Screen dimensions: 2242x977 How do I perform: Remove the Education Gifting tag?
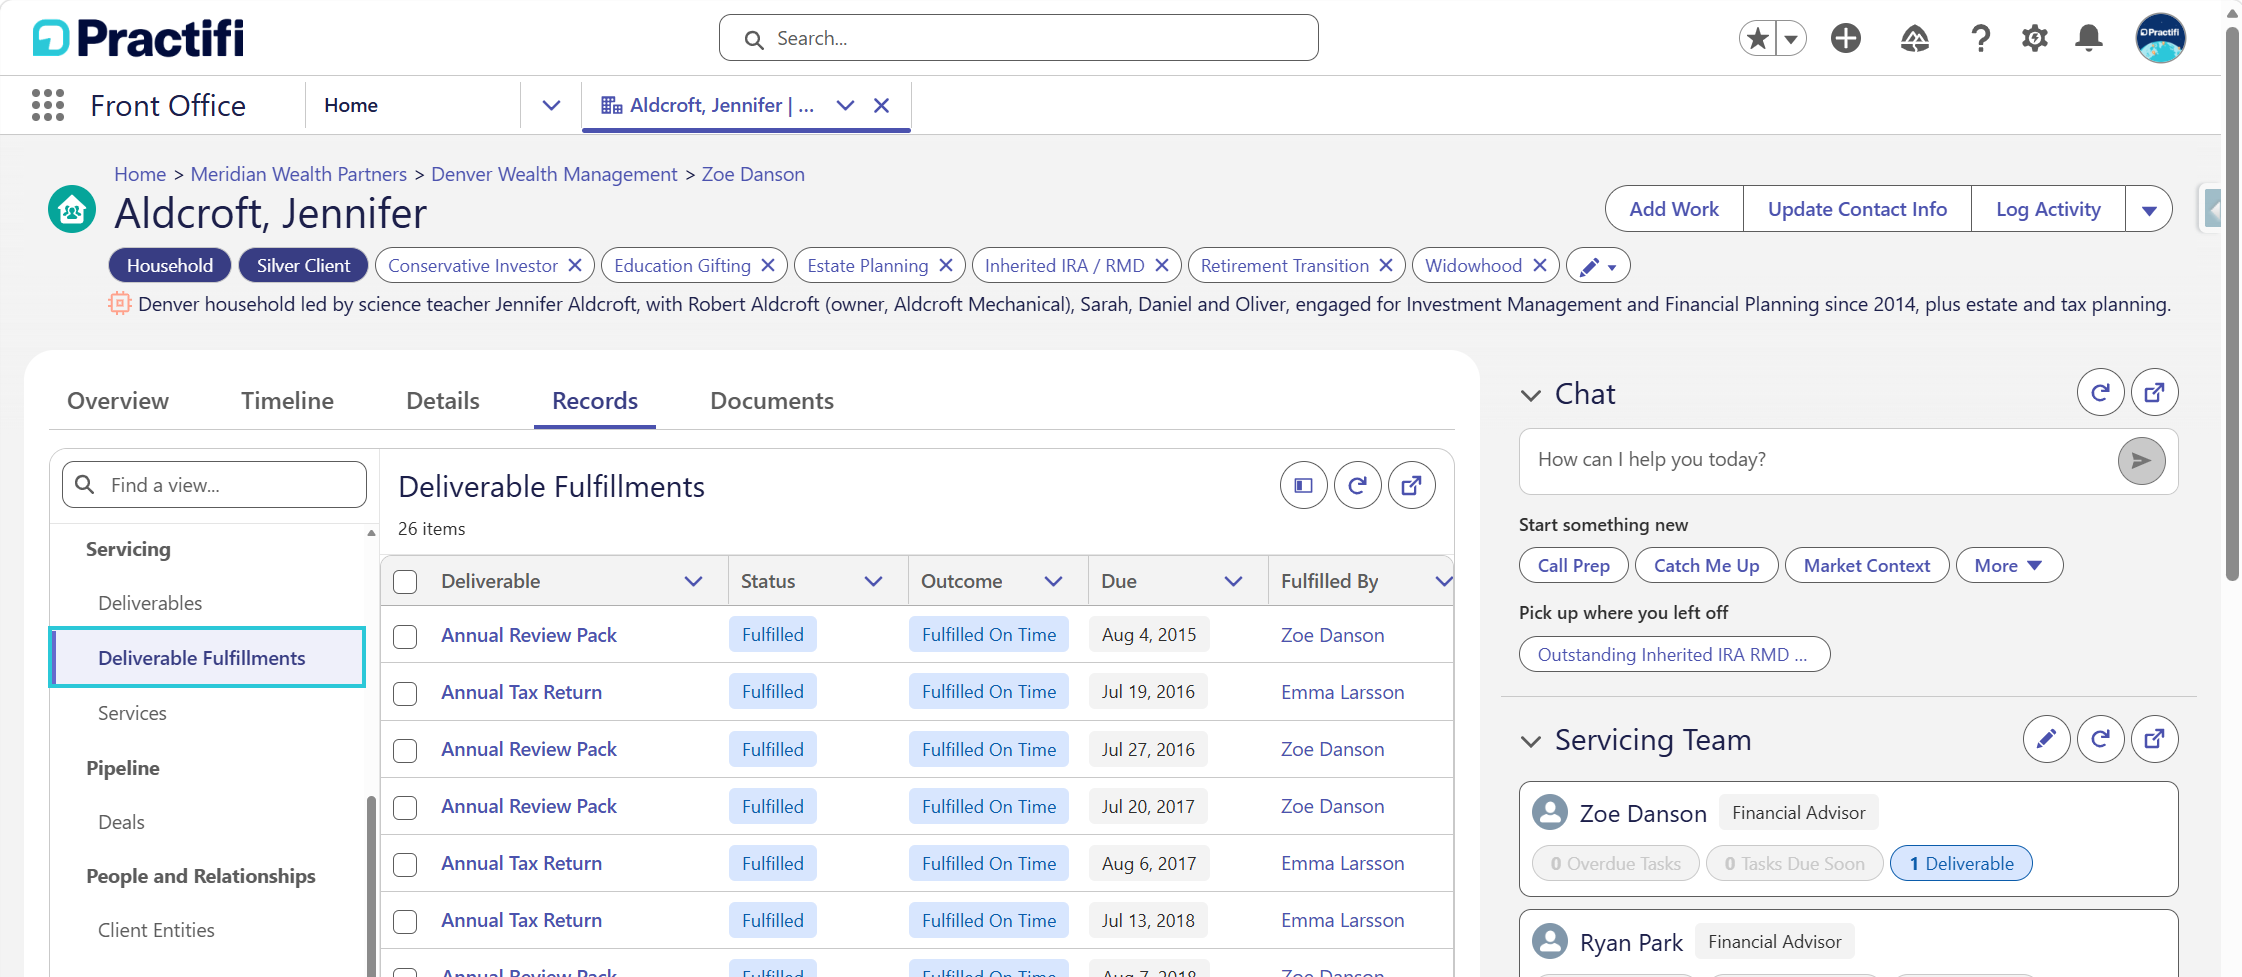[x=768, y=265]
